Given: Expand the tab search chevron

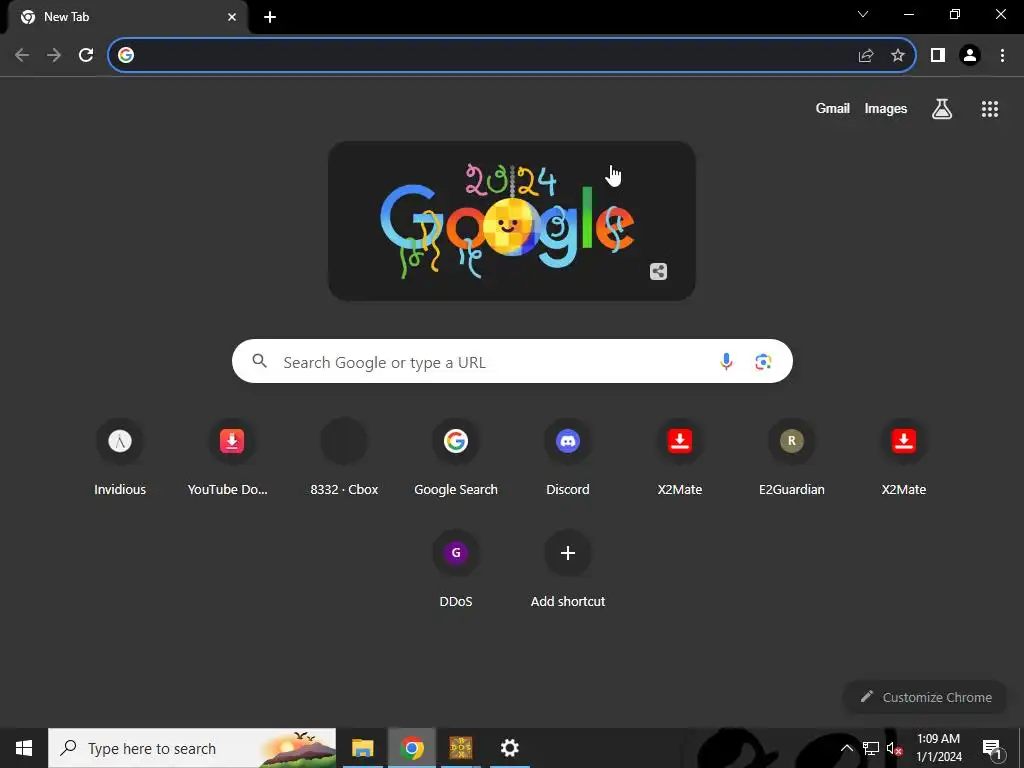Looking at the screenshot, I should coord(863,14).
